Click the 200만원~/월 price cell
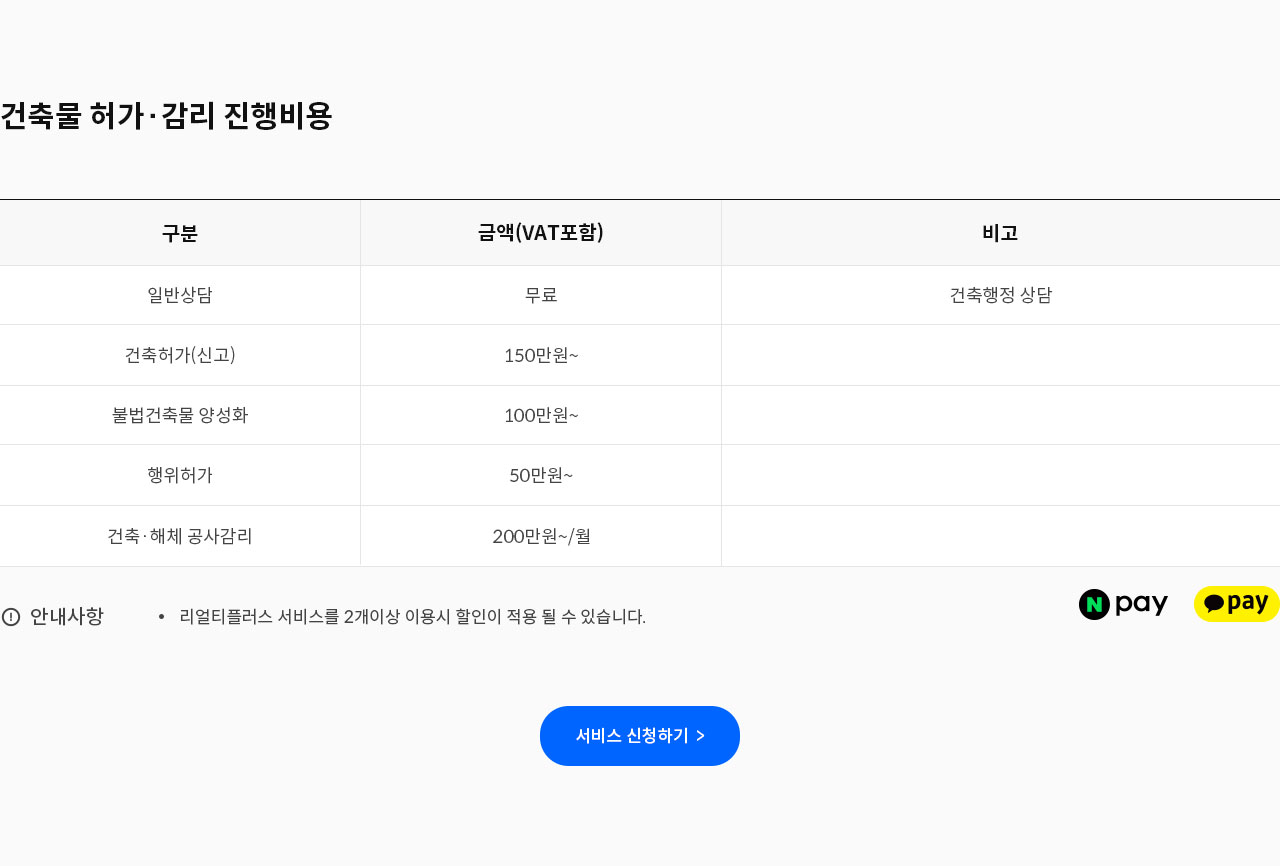1280x866 pixels. 541,536
